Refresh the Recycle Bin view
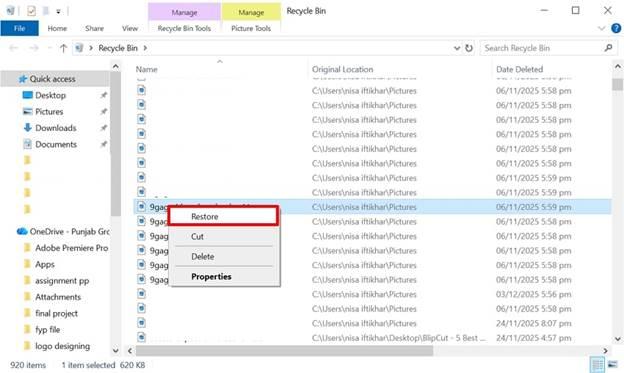The width and height of the screenshot is (624, 373). click(469, 48)
